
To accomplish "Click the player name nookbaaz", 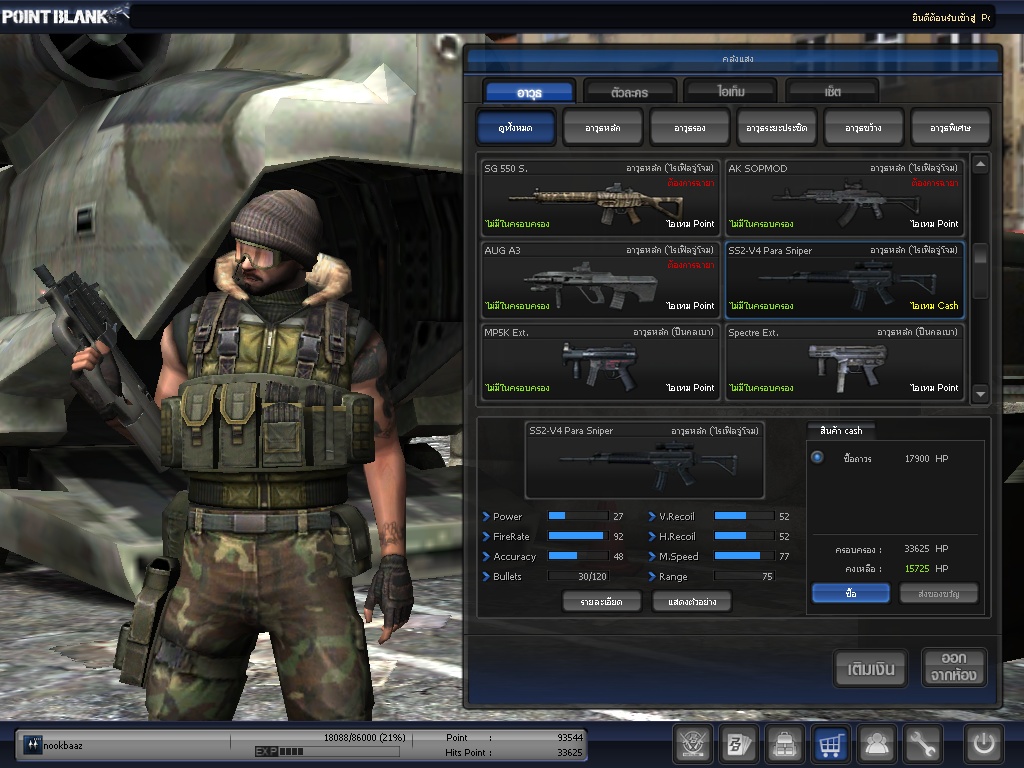I will tap(63, 745).
